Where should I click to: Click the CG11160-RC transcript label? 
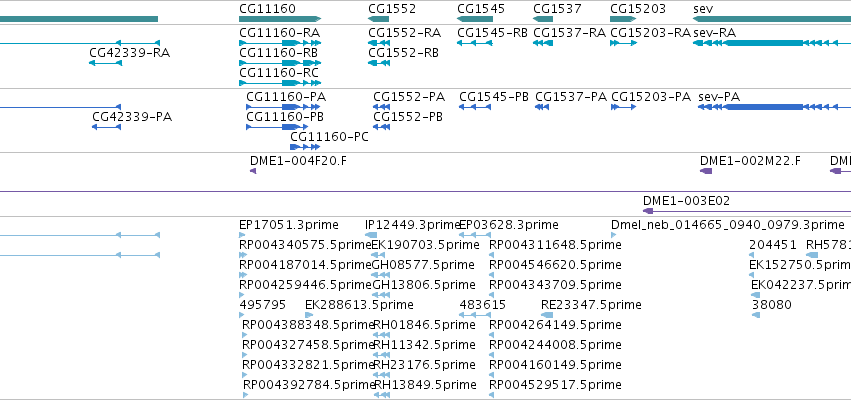coord(279,73)
